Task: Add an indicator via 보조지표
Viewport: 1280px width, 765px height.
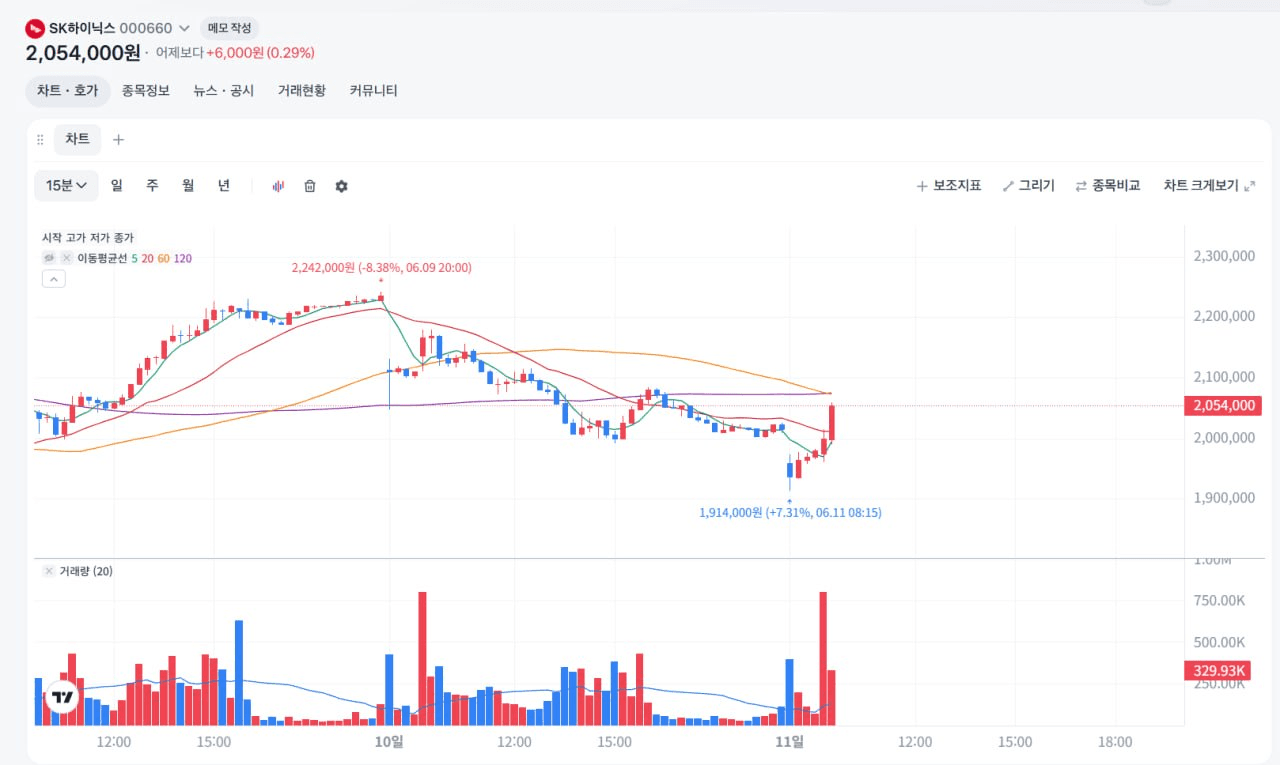Action: click(x=949, y=186)
